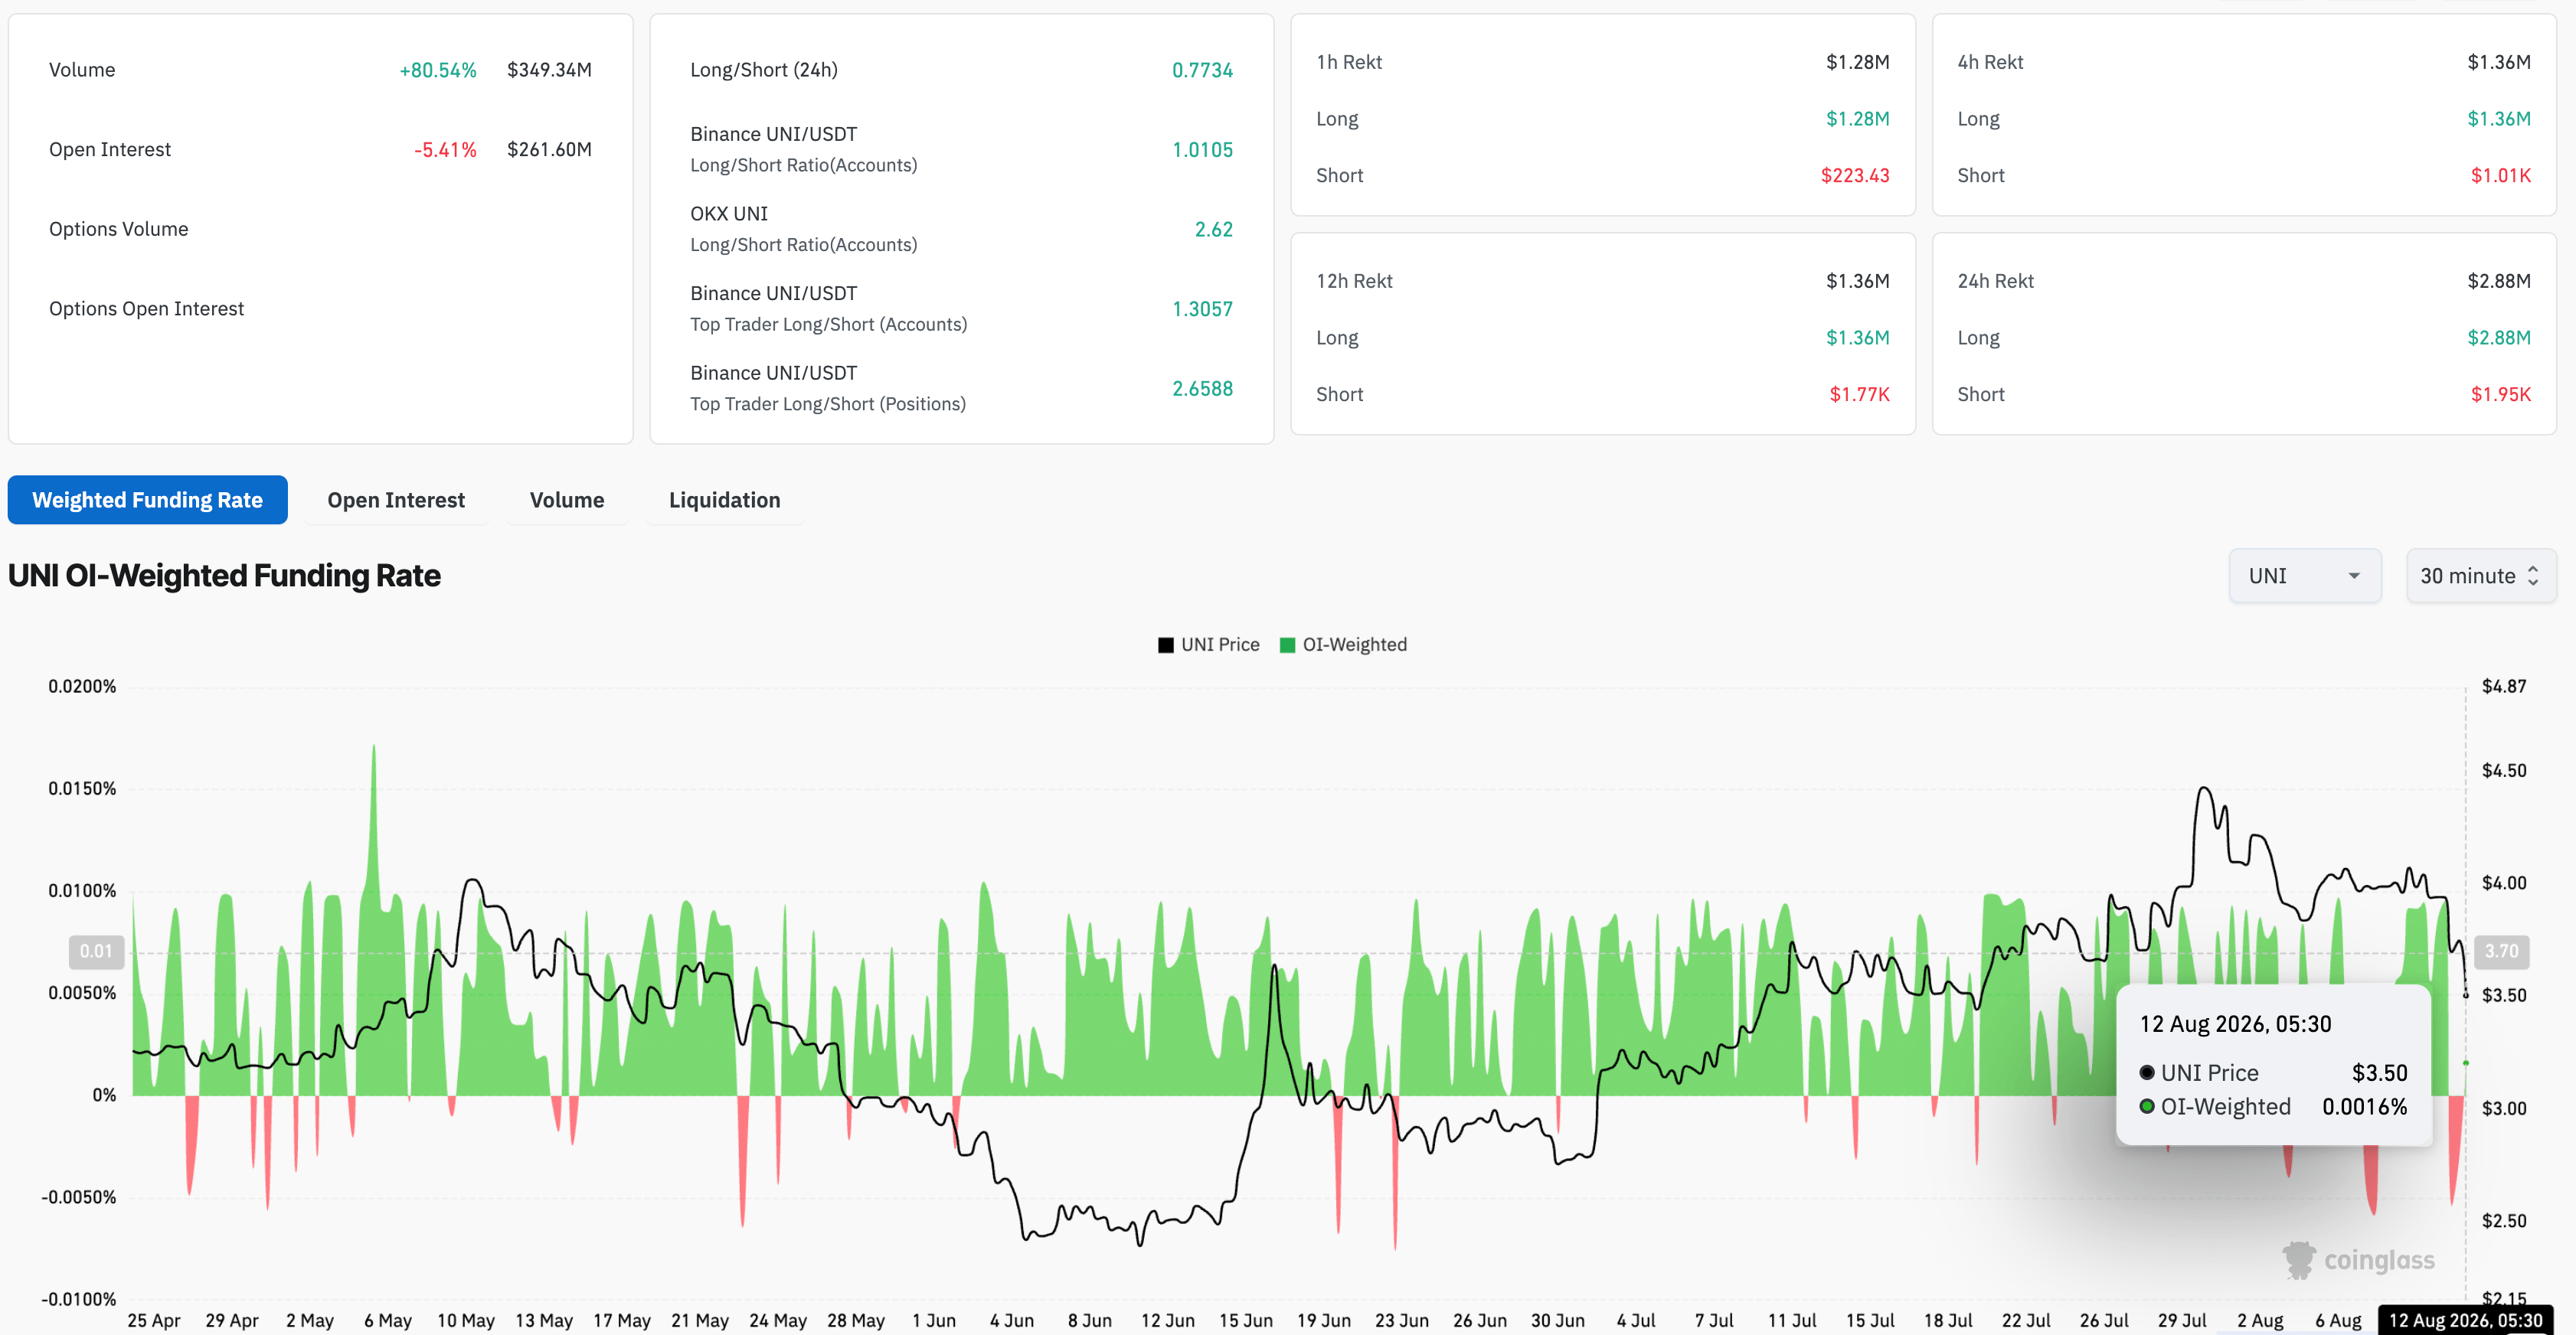This screenshot has width=2576, height=1335.
Task: Click the $4.00 price axis label
Action: pyautogui.click(x=2503, y=884)
